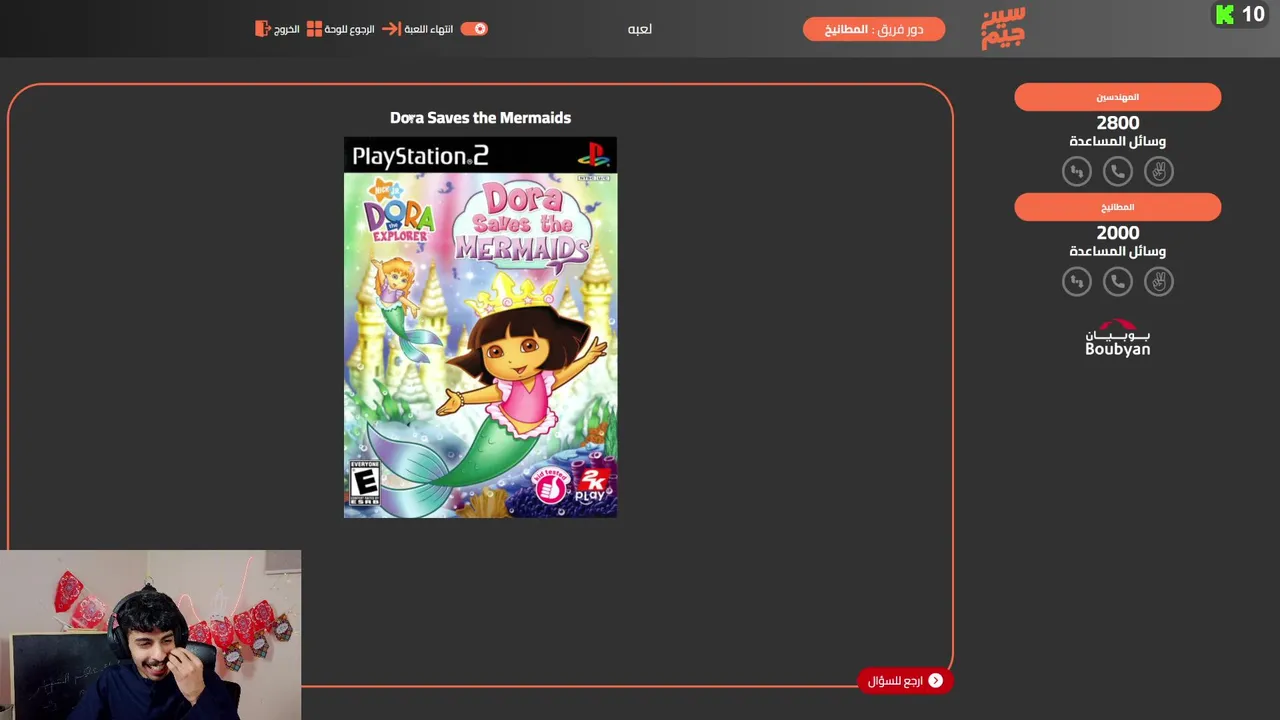Screen dimensions: 1280x720
Task: Click the exit door icon beside الخروج
Action: [262, 29]
